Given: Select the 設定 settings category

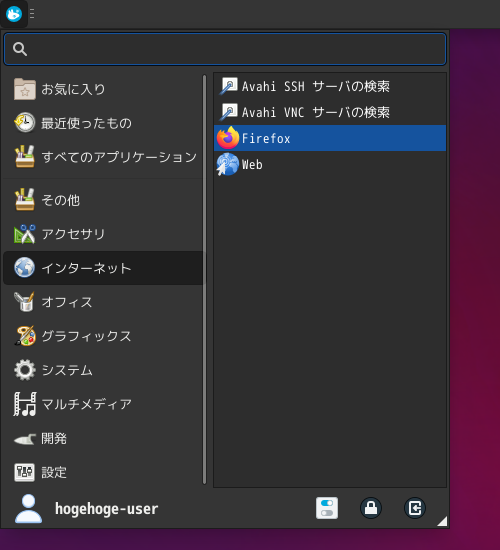Looking at the screenshot, I should [103, 472].
